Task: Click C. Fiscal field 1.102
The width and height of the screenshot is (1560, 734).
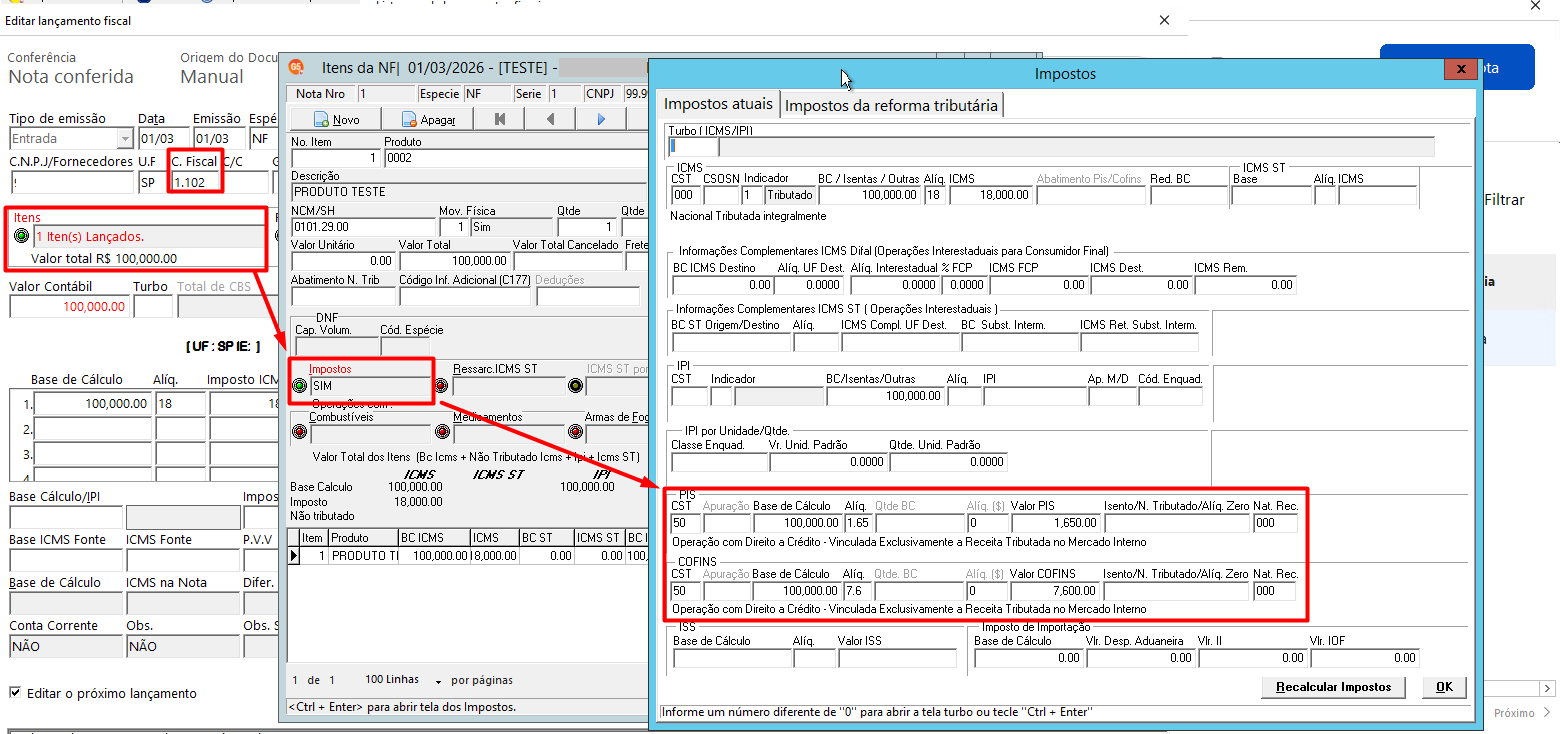Action: [194, 183]
